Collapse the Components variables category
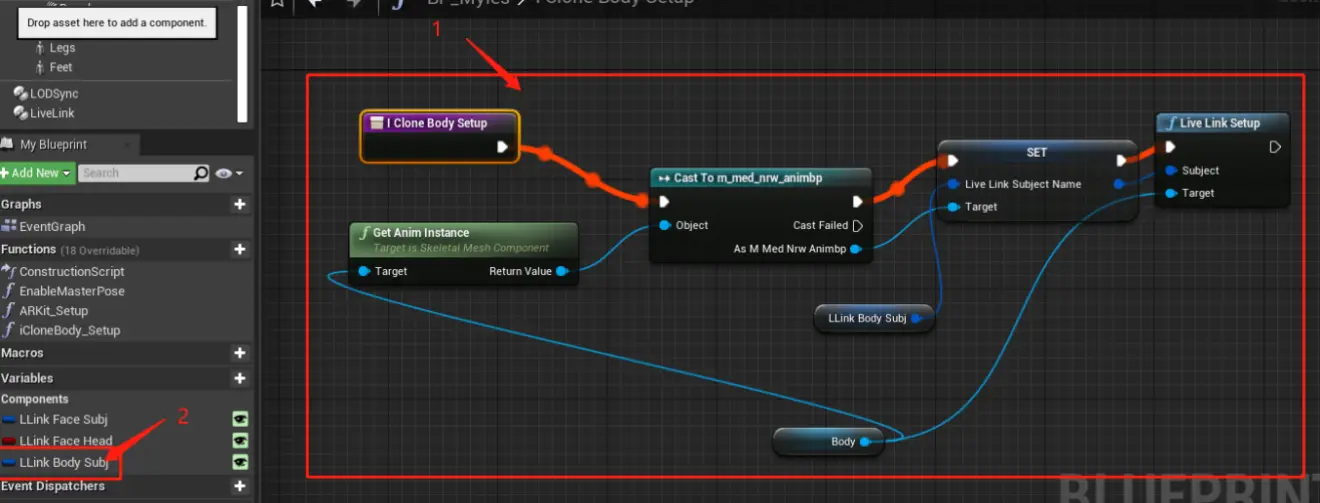 pyautogui.click(x=35, y=399)
